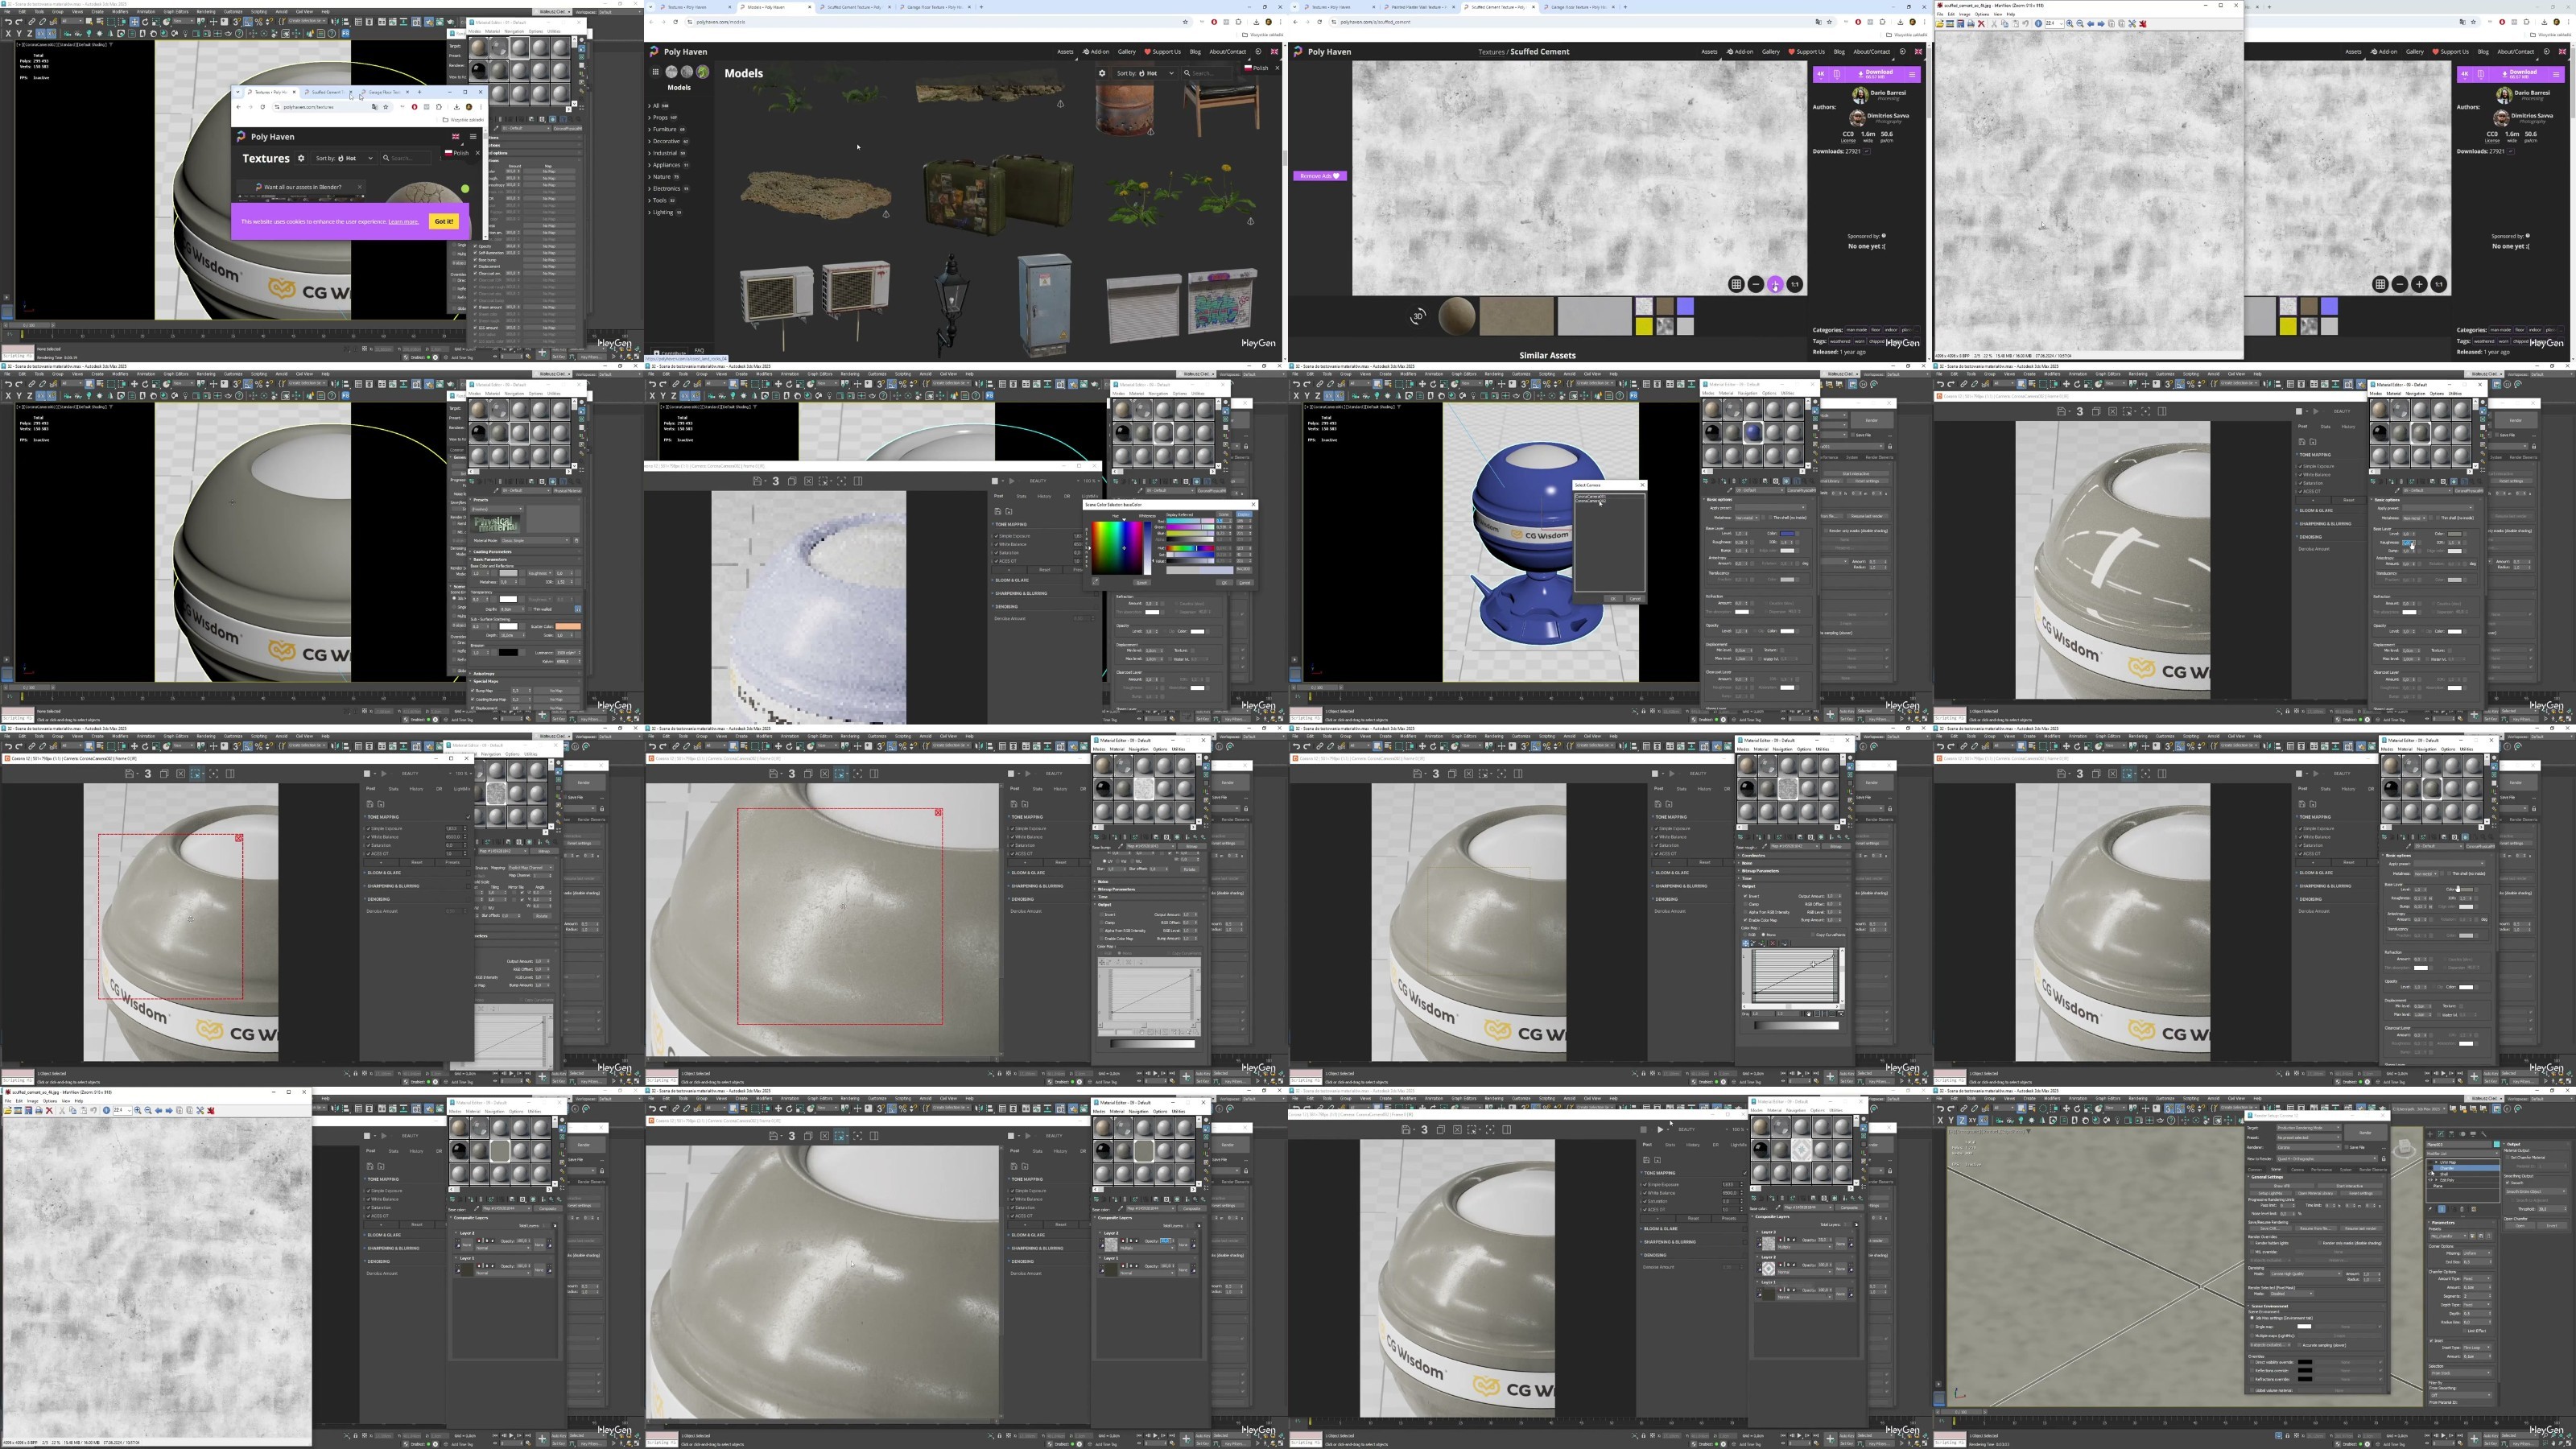Open settings gear beside the Models heading

tap(1102, 73)
